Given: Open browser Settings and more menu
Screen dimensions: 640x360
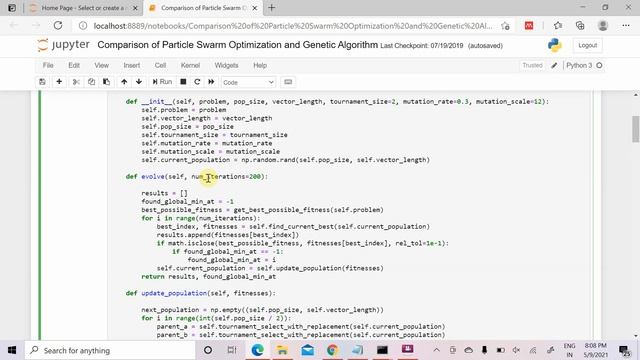Looking at the screenshot, I should tap(626, 26).
